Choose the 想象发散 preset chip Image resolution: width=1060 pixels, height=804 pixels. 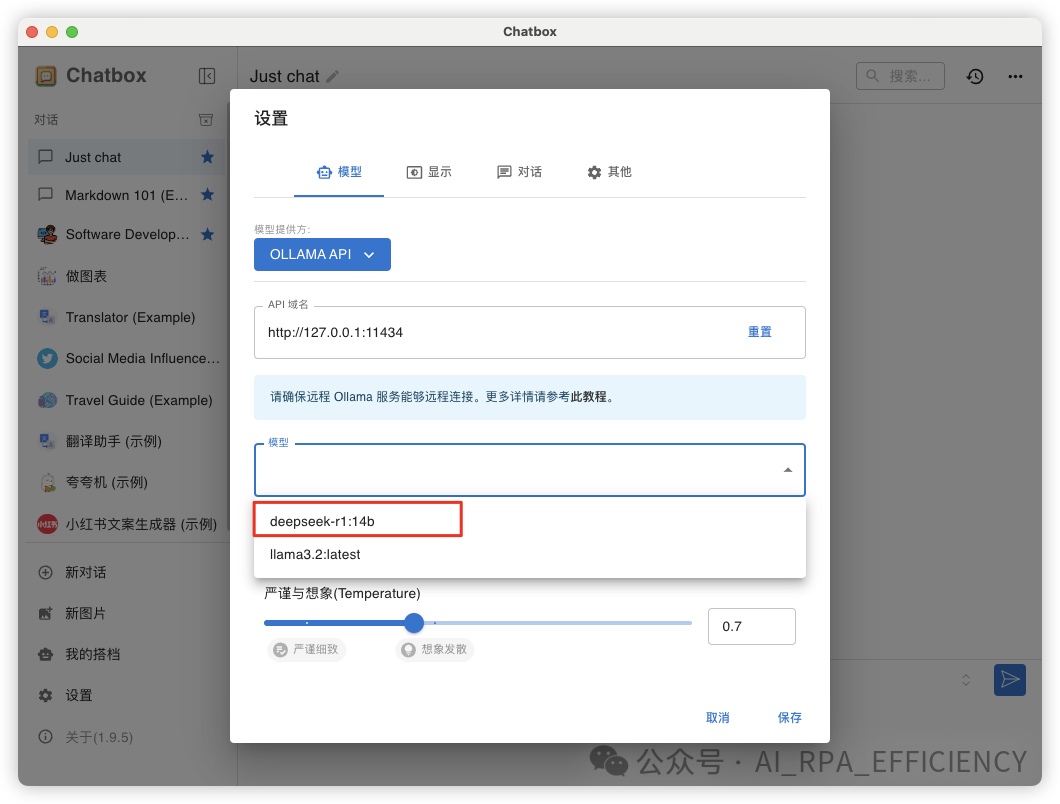pos(435,649)
